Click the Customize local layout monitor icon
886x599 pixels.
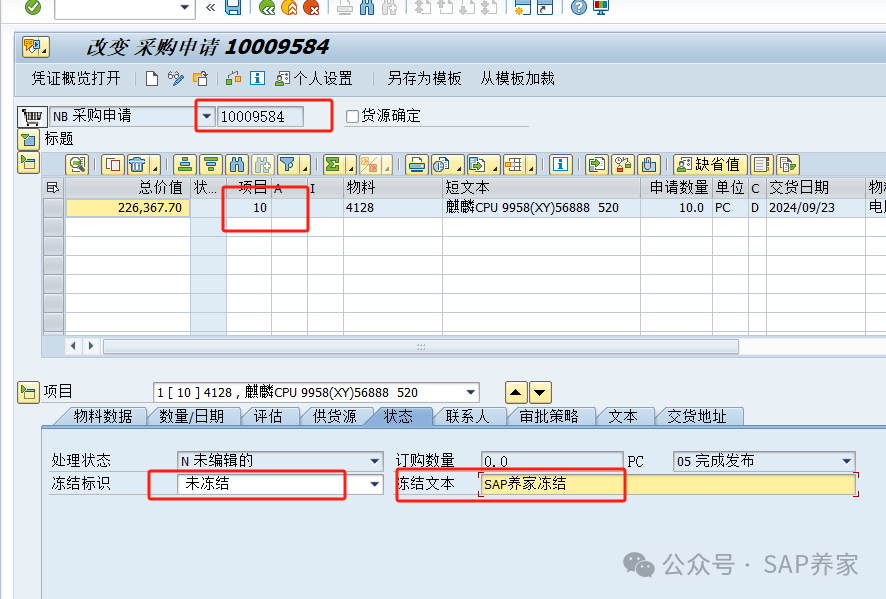point(601,7)
